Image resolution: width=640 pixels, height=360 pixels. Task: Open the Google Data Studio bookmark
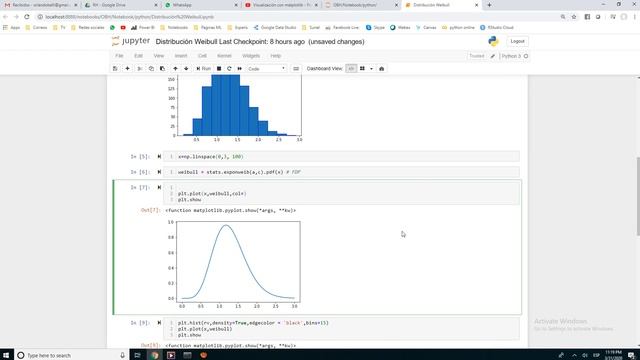[x=275, y=28]
